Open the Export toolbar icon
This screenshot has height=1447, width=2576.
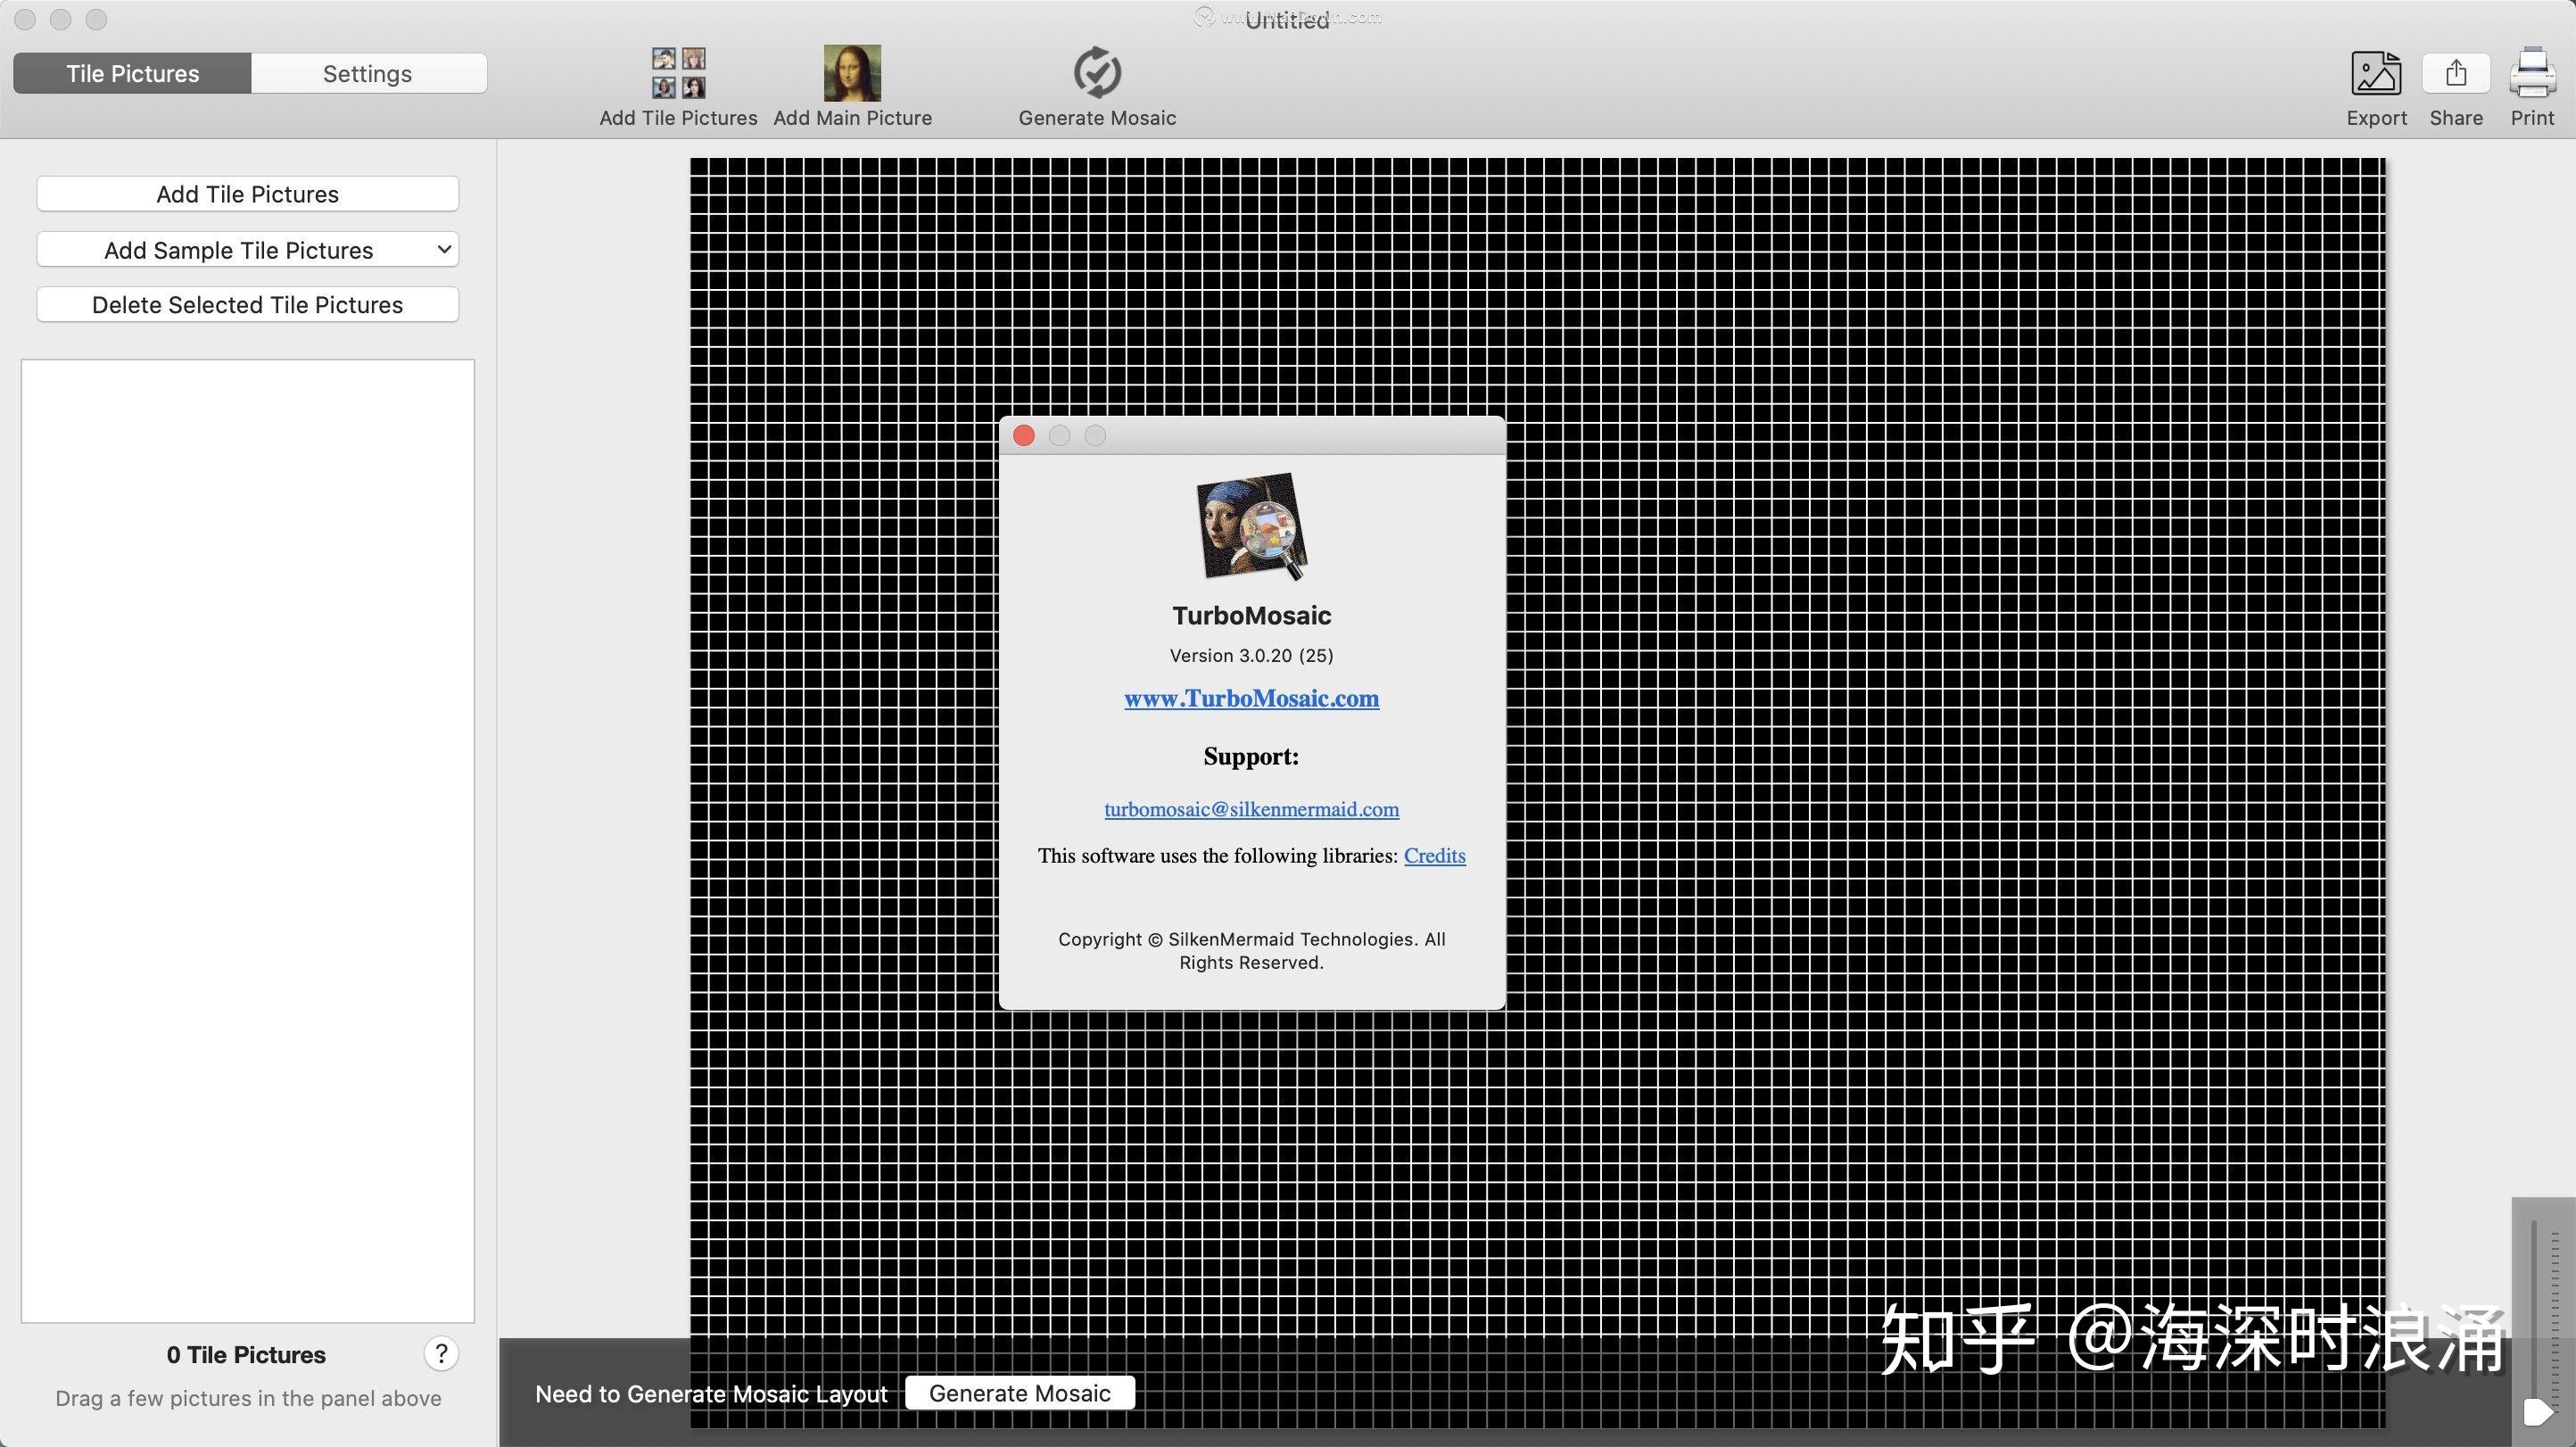[2376, 73]
